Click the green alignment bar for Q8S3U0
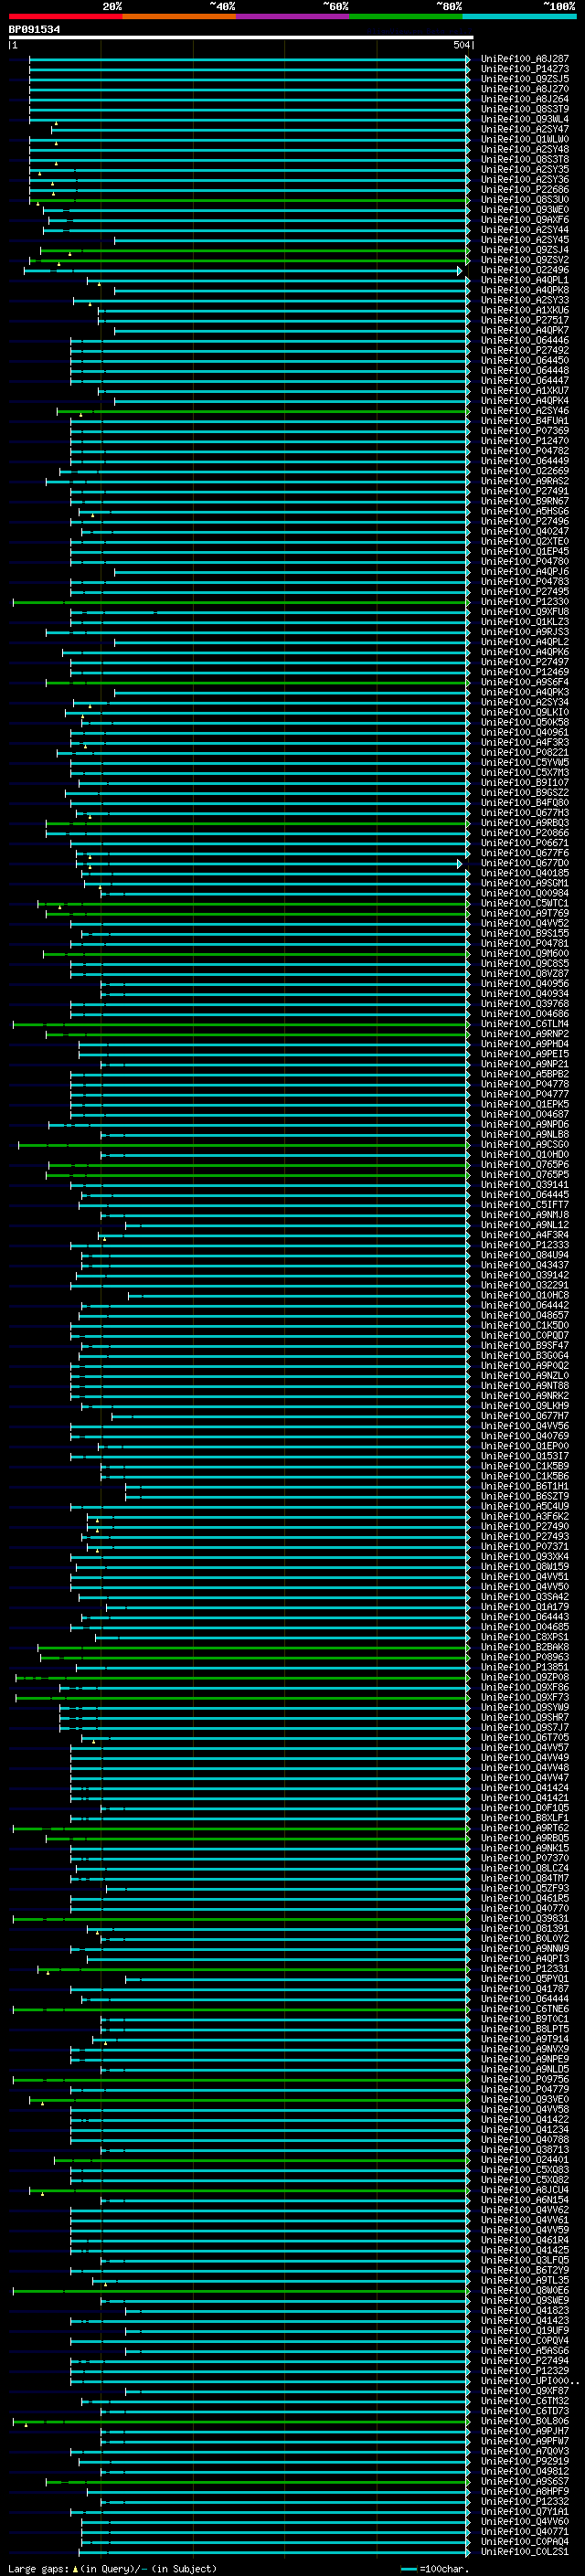Viewport: 585px width, 2576px height. click(x=250, y=200)
